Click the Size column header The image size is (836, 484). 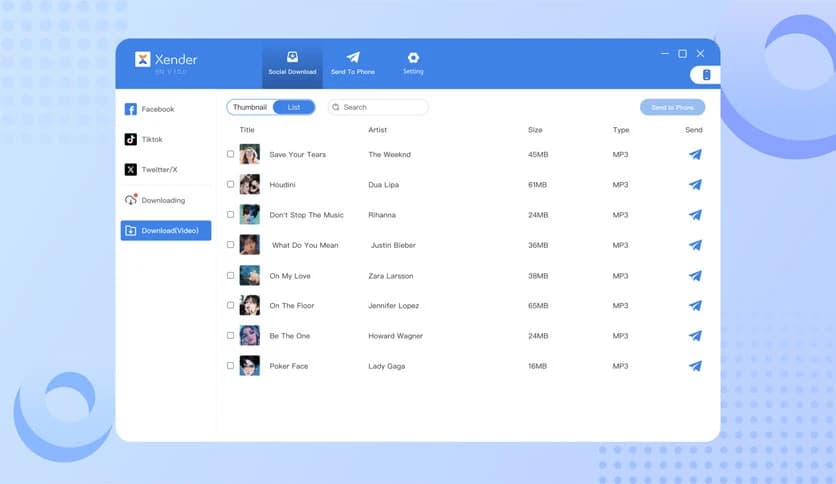(x=535, y=130)
